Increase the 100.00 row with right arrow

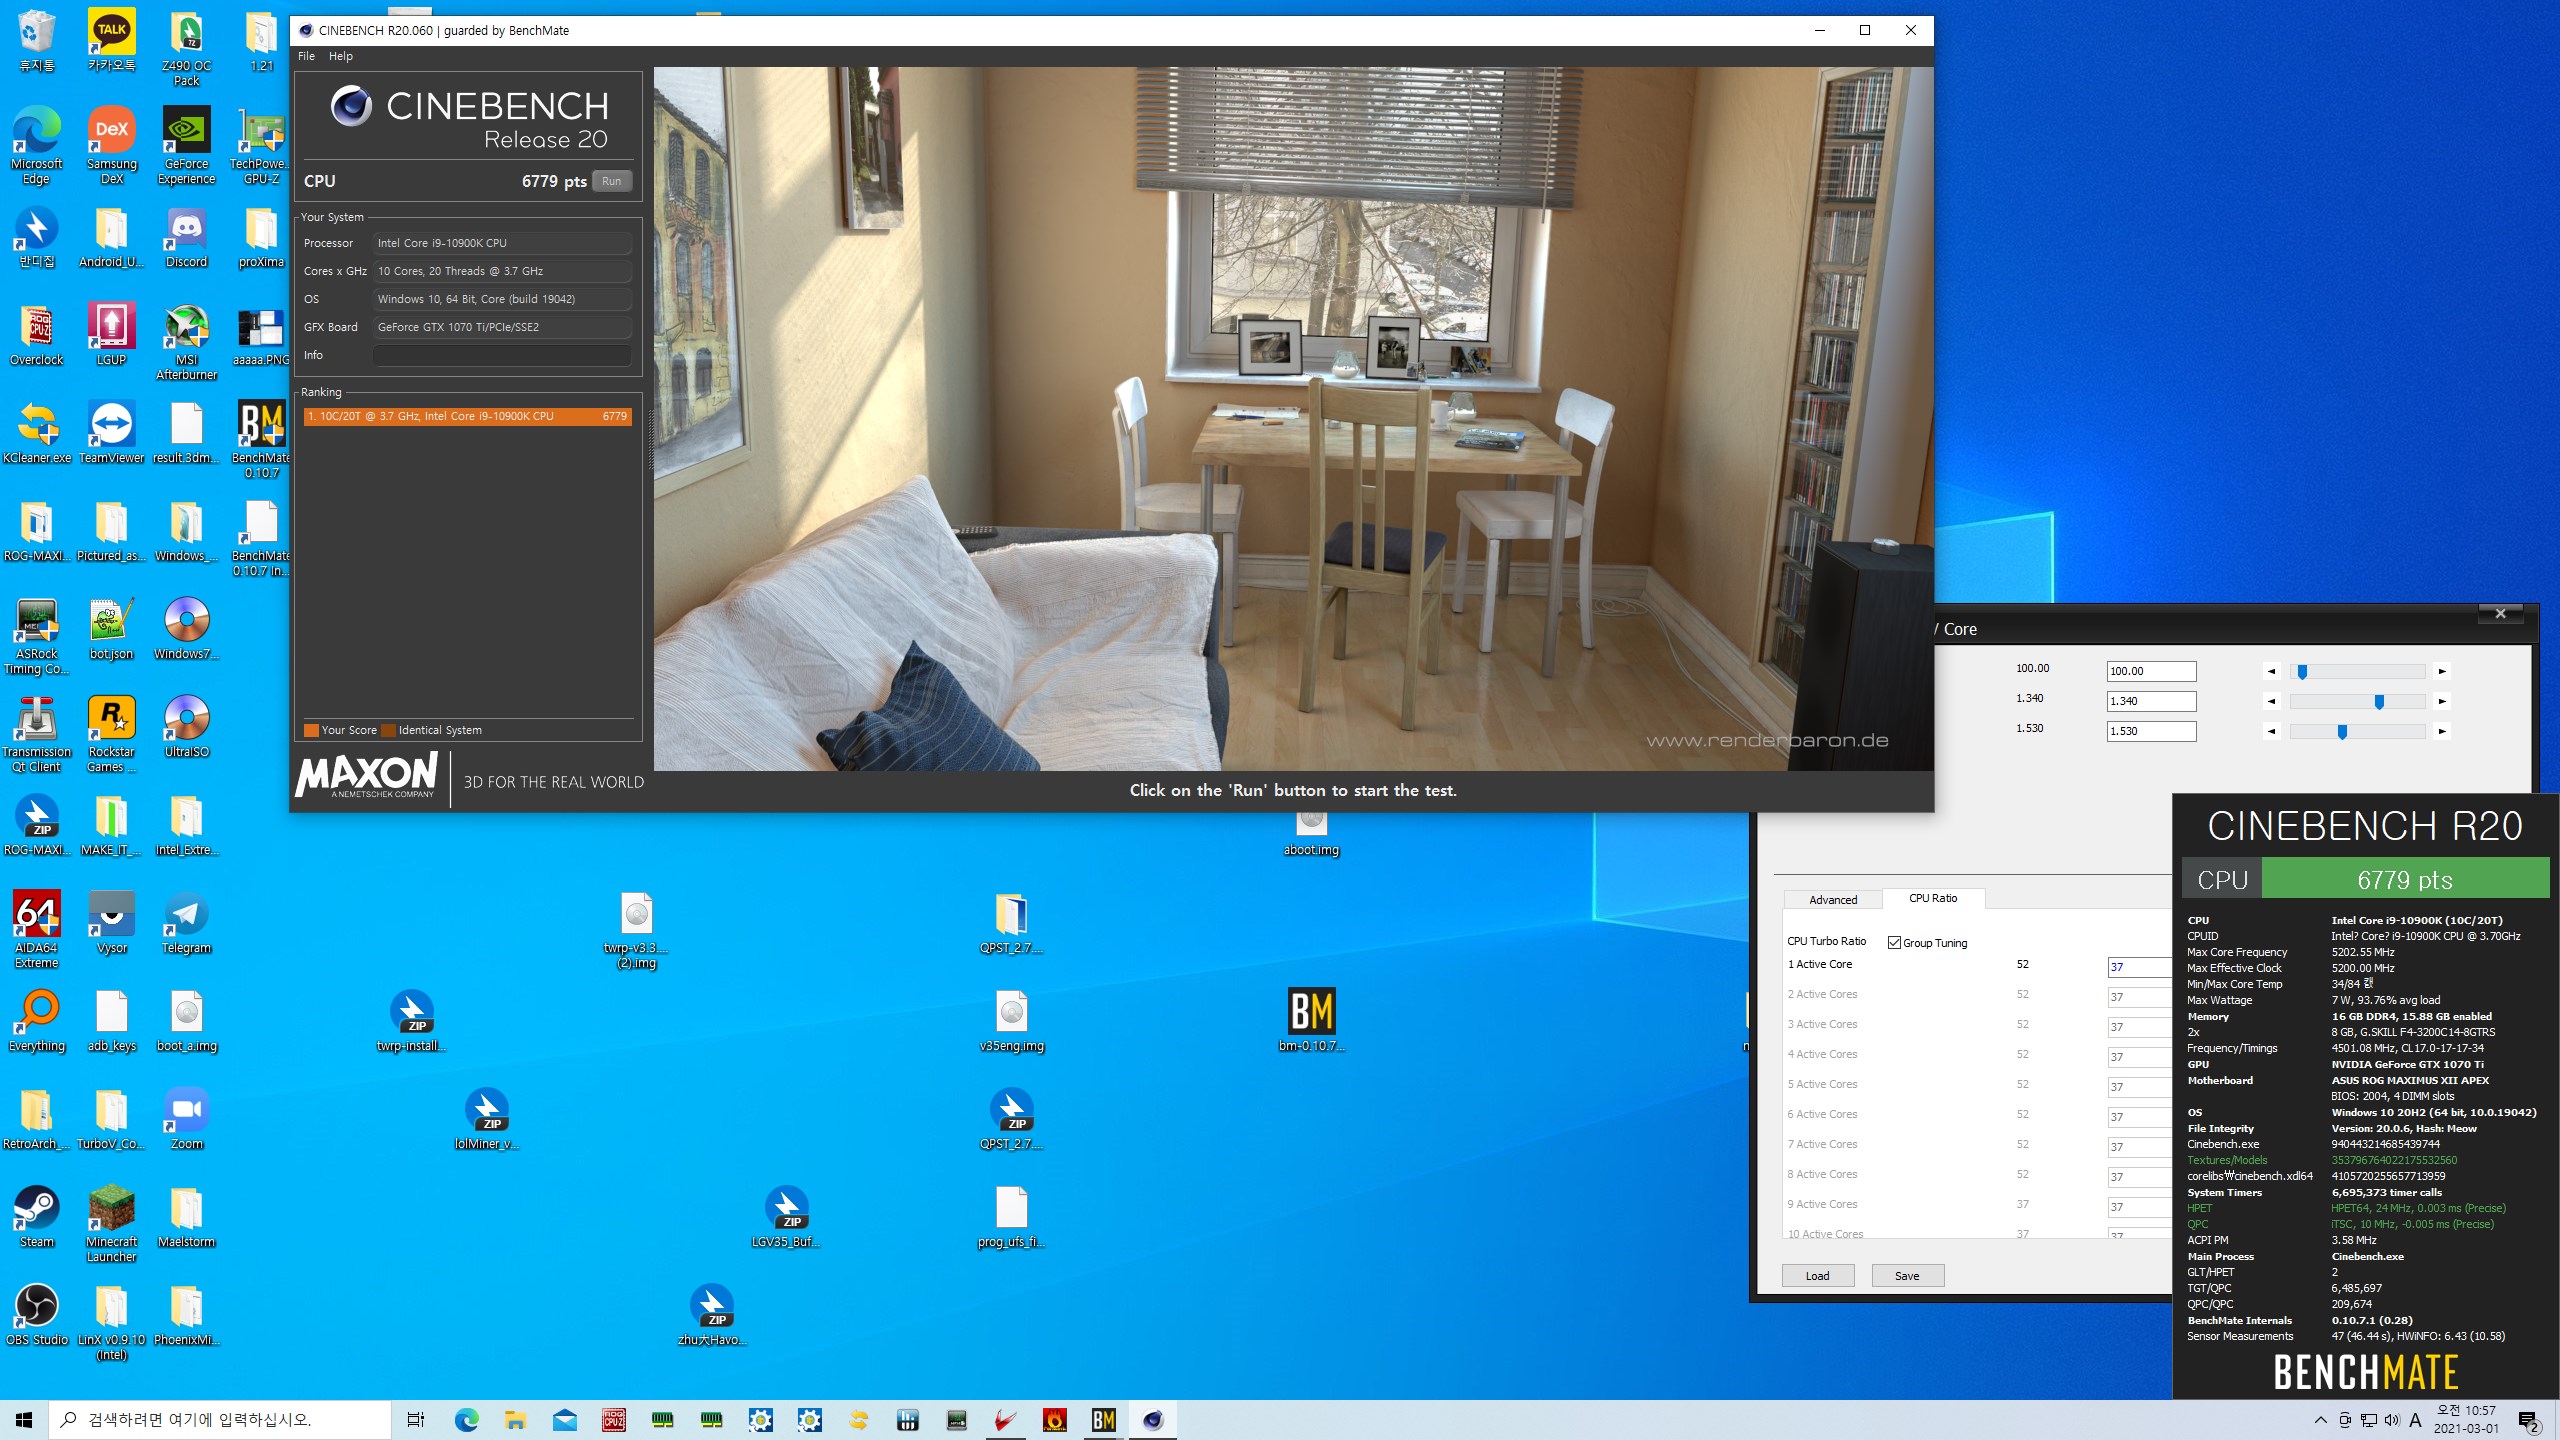(2442, 672)
